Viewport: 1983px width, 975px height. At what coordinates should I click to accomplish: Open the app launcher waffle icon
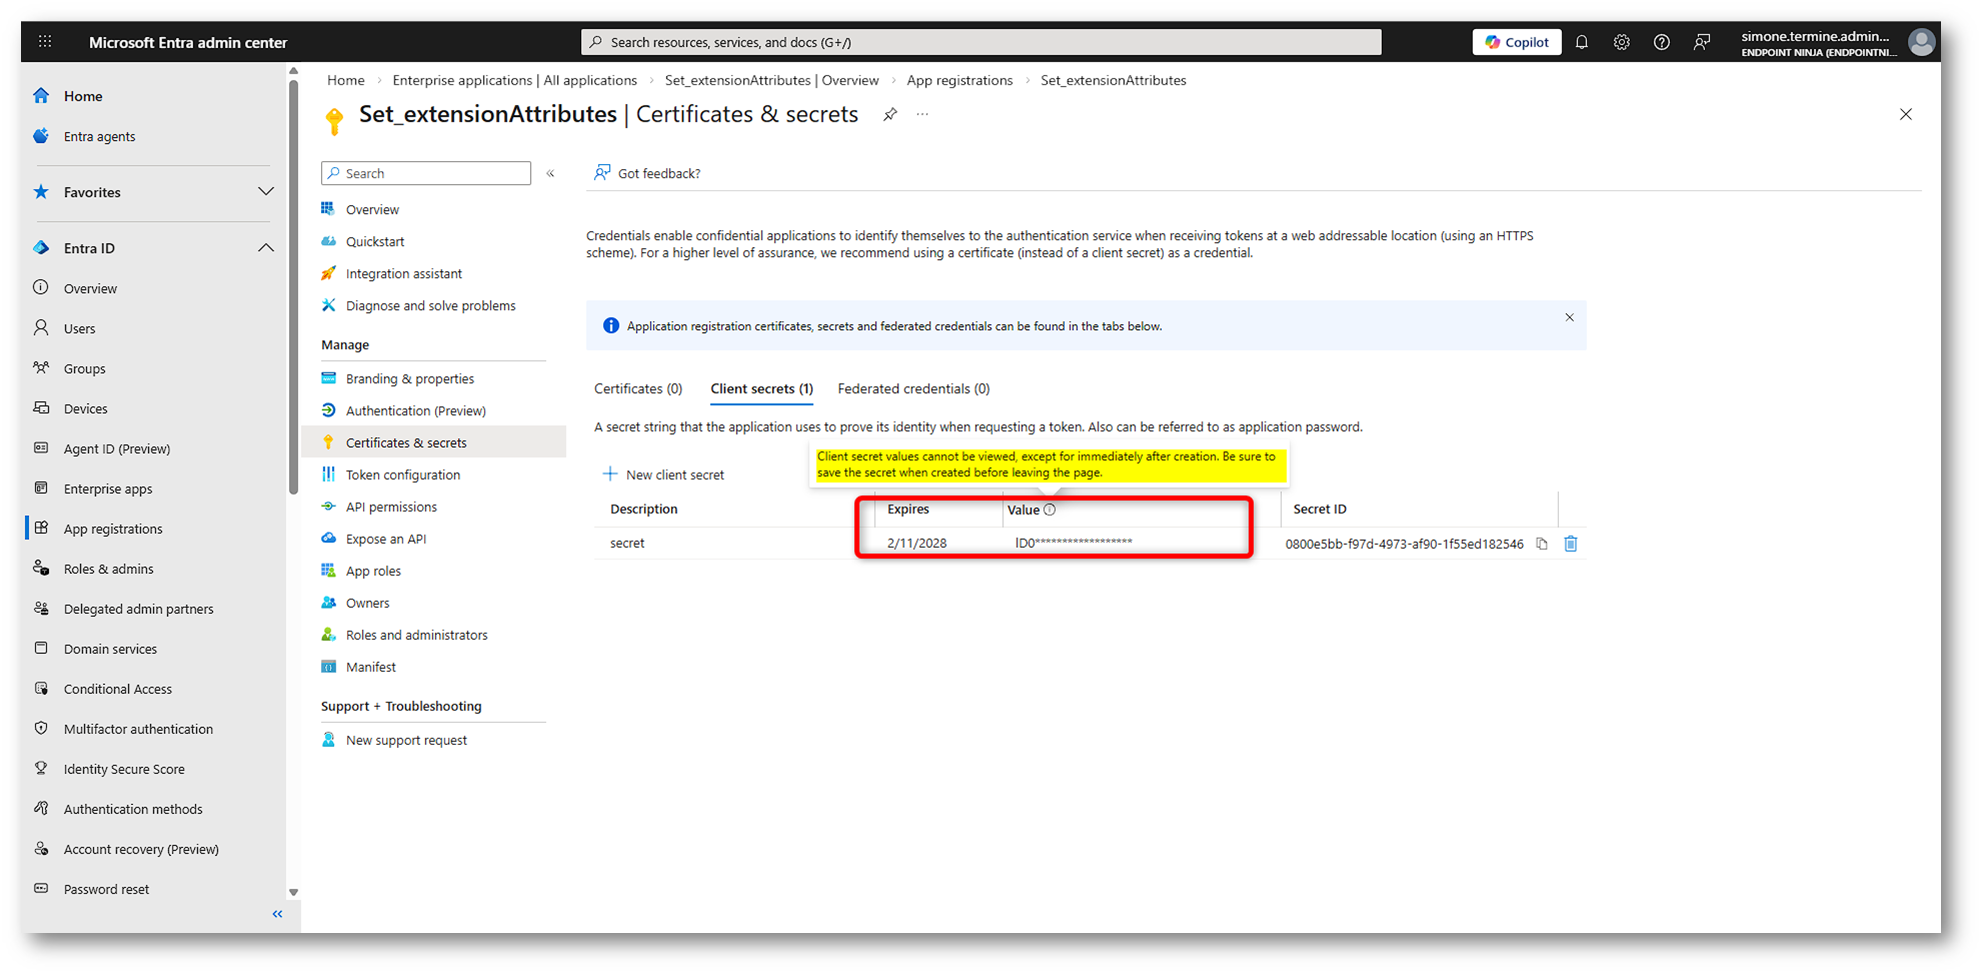click(x=45, y=42)
